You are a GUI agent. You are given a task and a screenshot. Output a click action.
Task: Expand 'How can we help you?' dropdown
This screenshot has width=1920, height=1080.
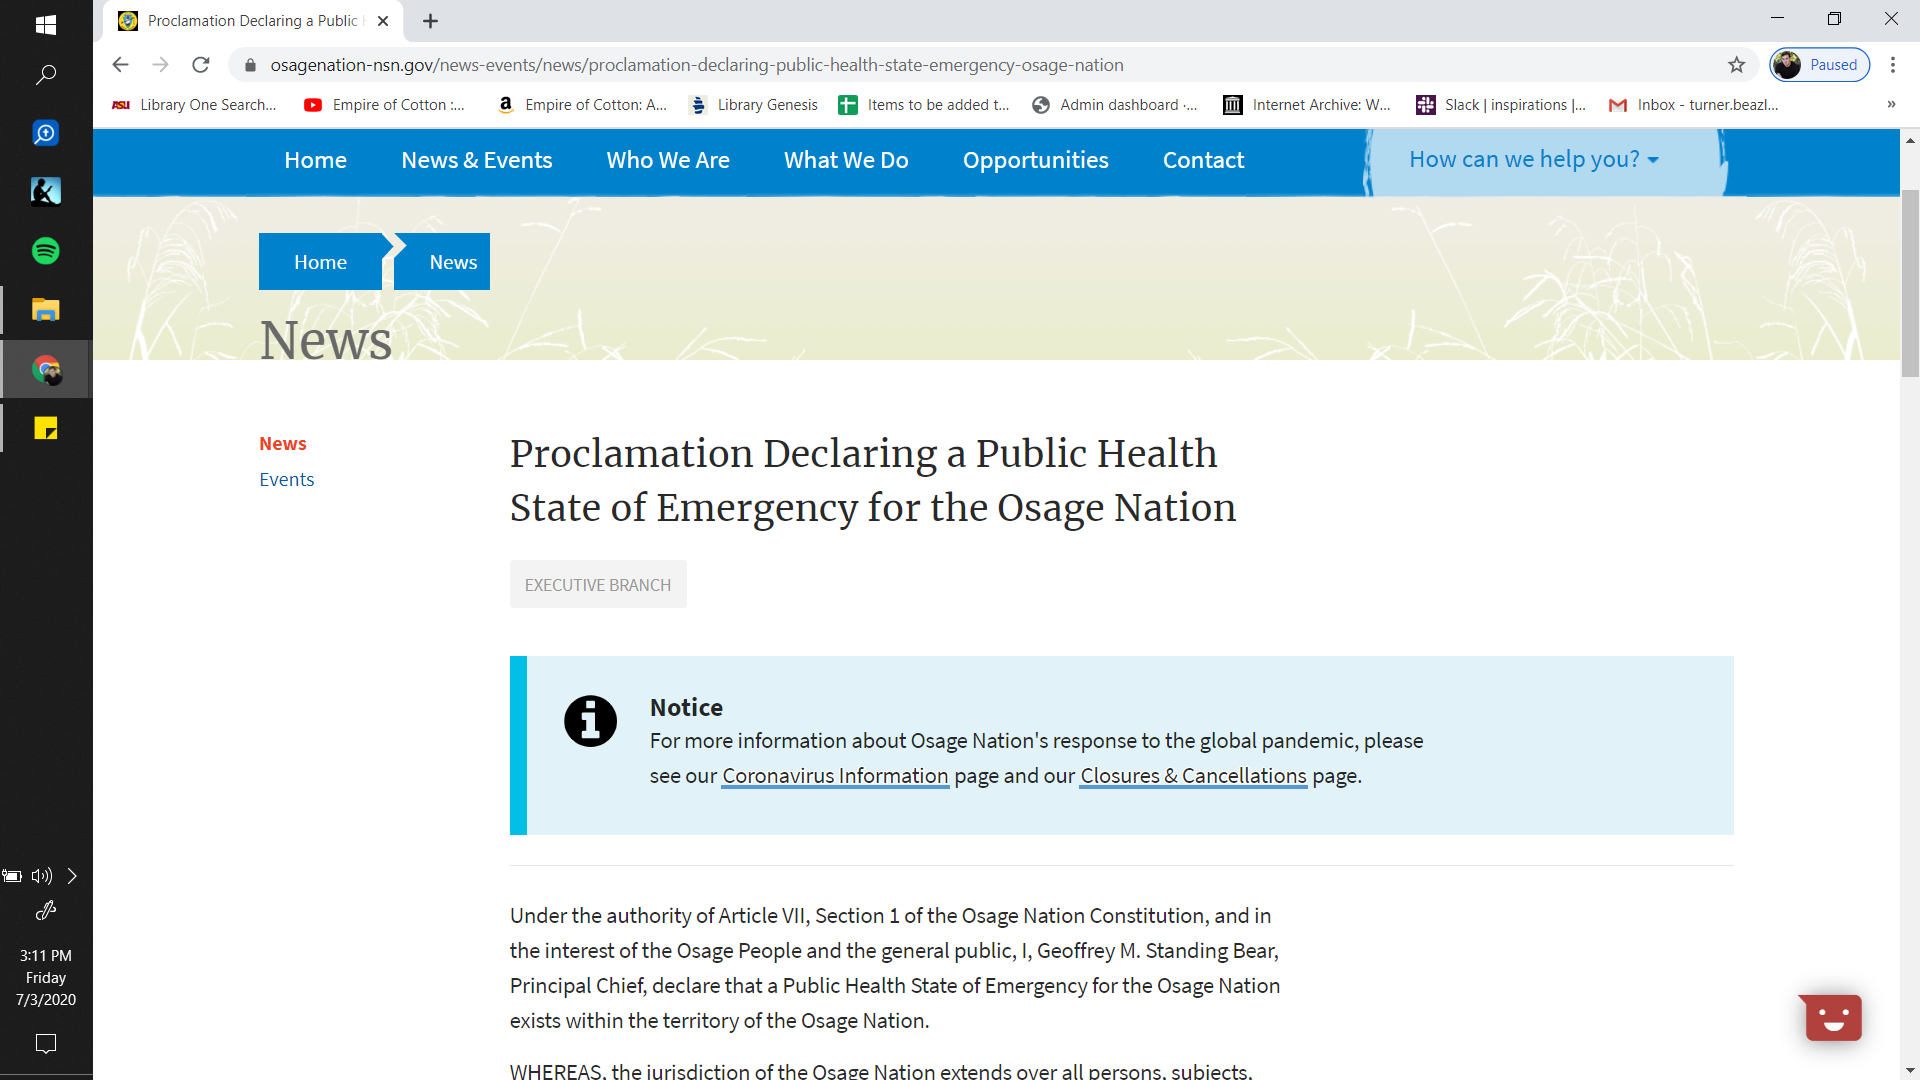pyautogui.click(x=1533, y=160)
